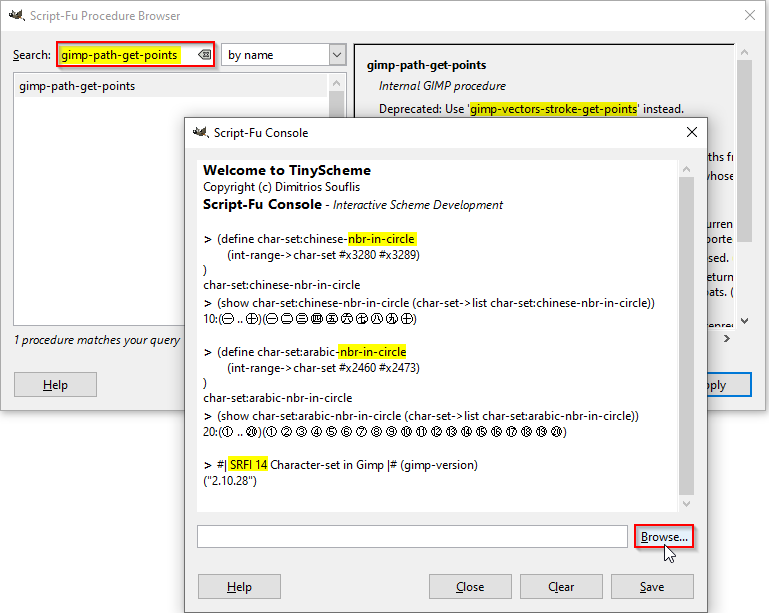Click the '("2.10.28")' version output
The image size is (769, 613).
coord(230,481)
